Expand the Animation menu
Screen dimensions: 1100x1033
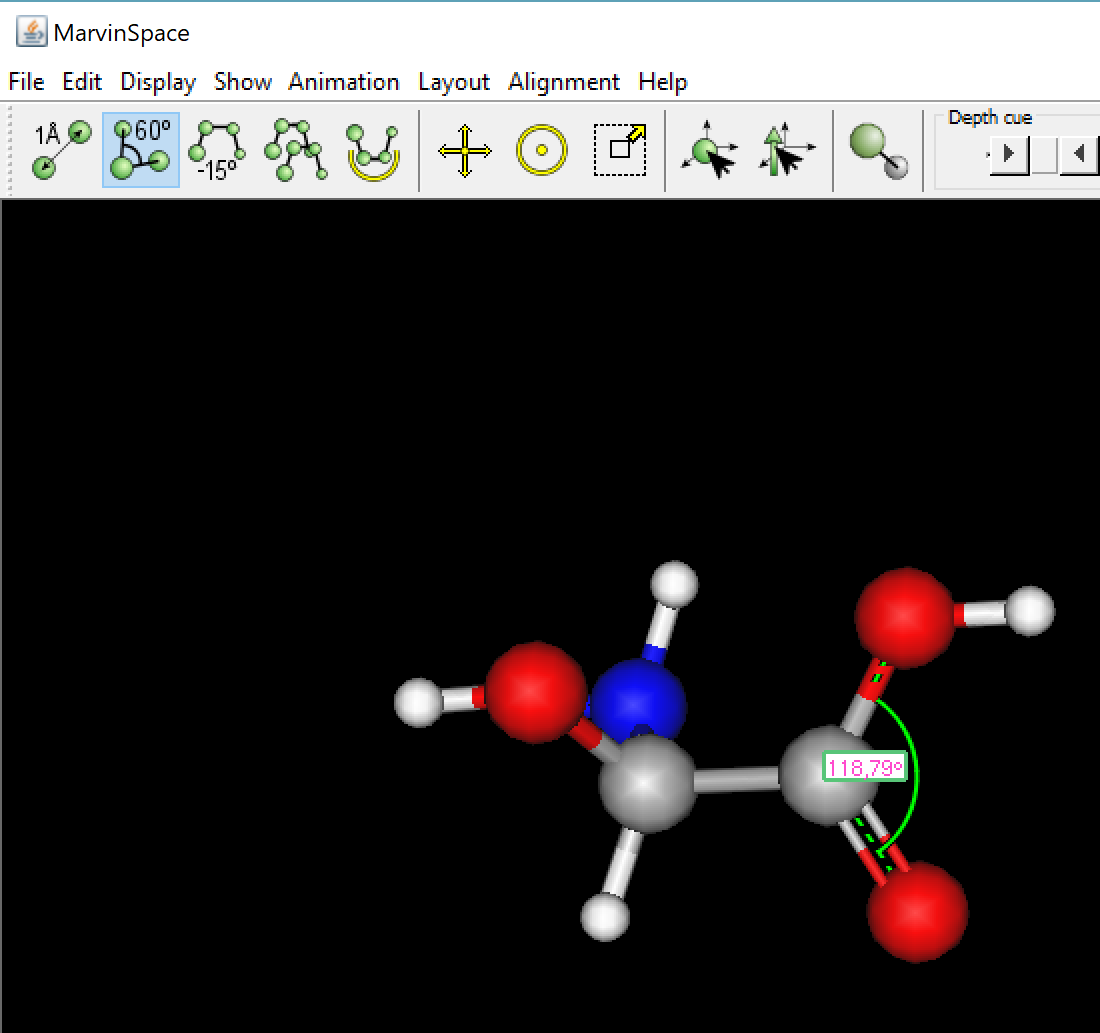344,82
